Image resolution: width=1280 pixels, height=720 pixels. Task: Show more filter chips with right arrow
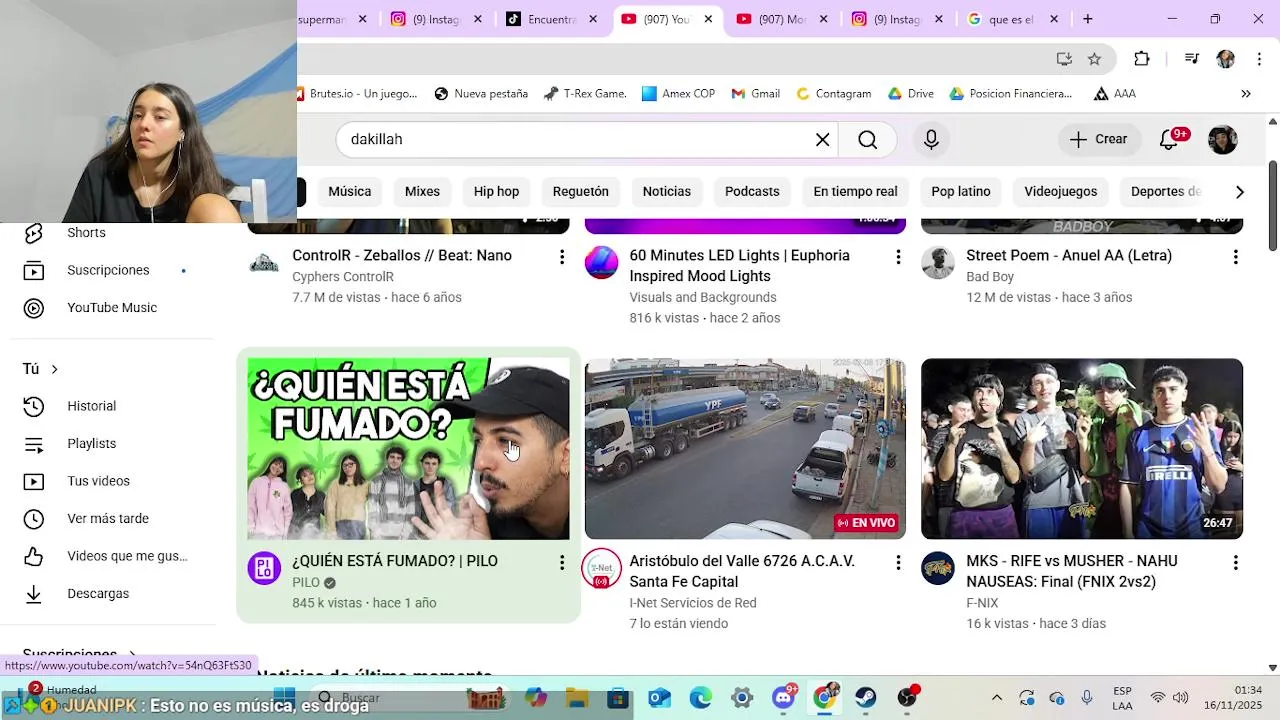pos(1239,192)
